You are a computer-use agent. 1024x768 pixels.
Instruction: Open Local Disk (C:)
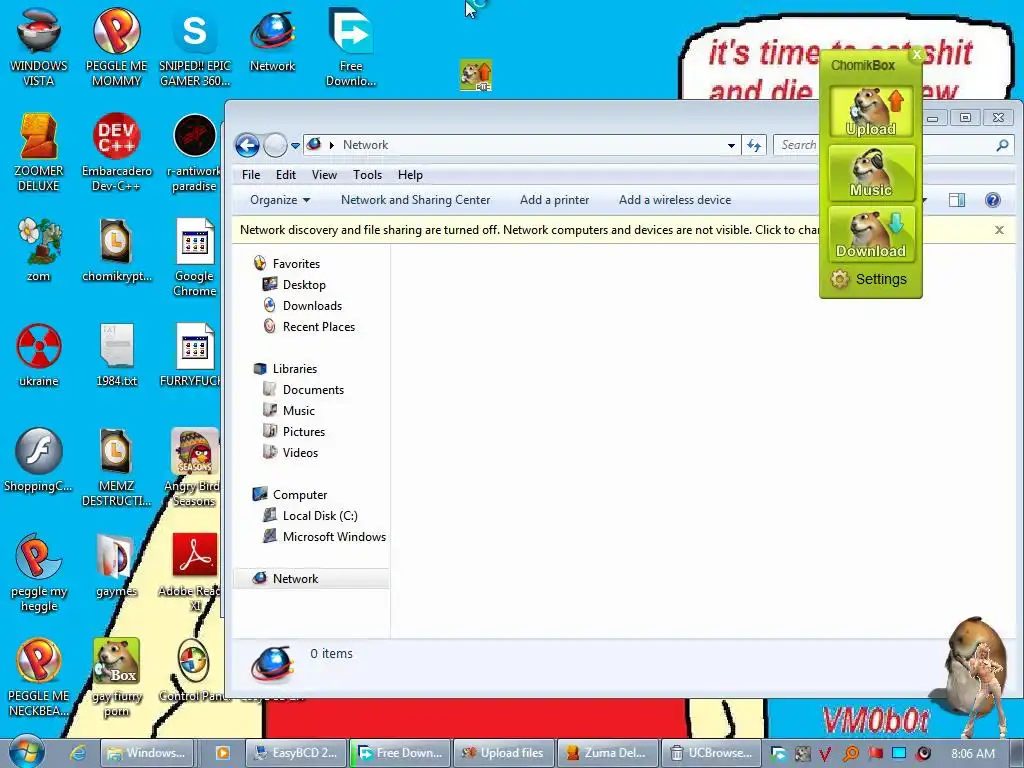320,516
